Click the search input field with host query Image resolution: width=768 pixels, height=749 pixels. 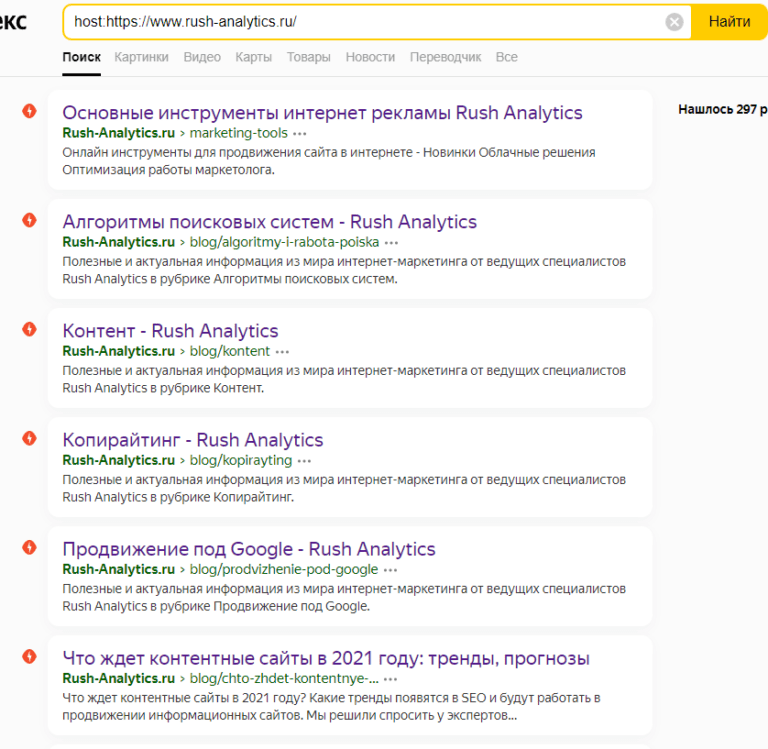click(360, 22)
